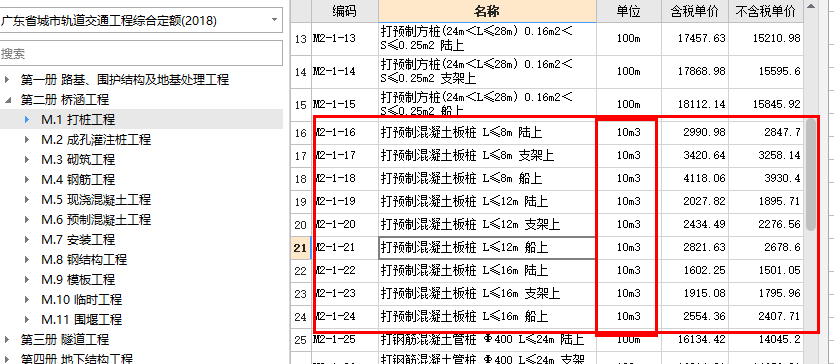834x364 pixels.
Task: Expand the 第三册 隧道工程 node
Action: click(7, 340)
